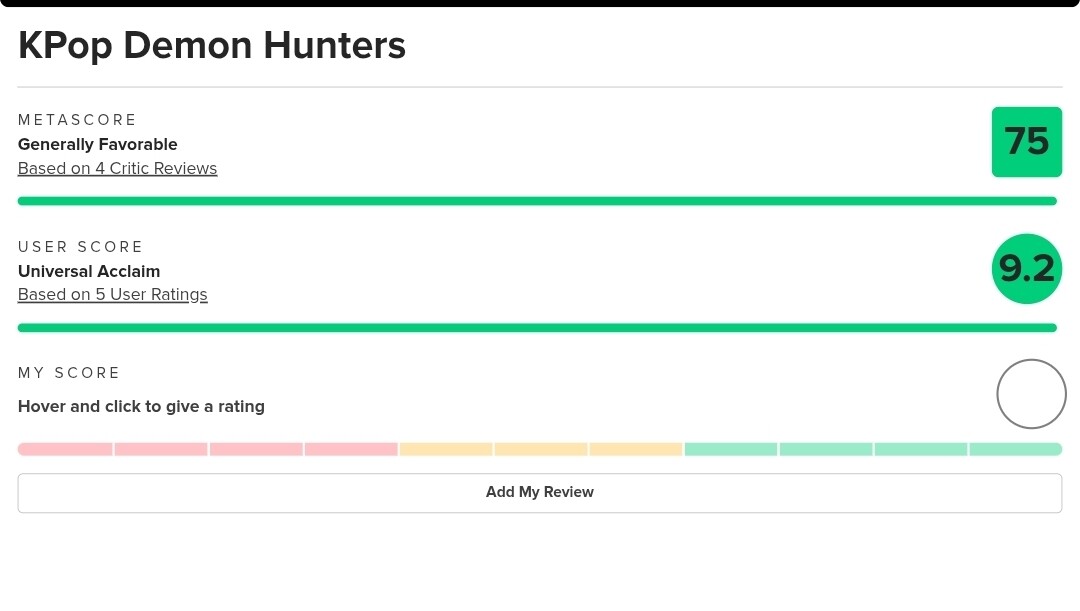Viewport: 1080px width, 611px height.
Task: Select the second red rating segment
Action: tap(161, 449)
